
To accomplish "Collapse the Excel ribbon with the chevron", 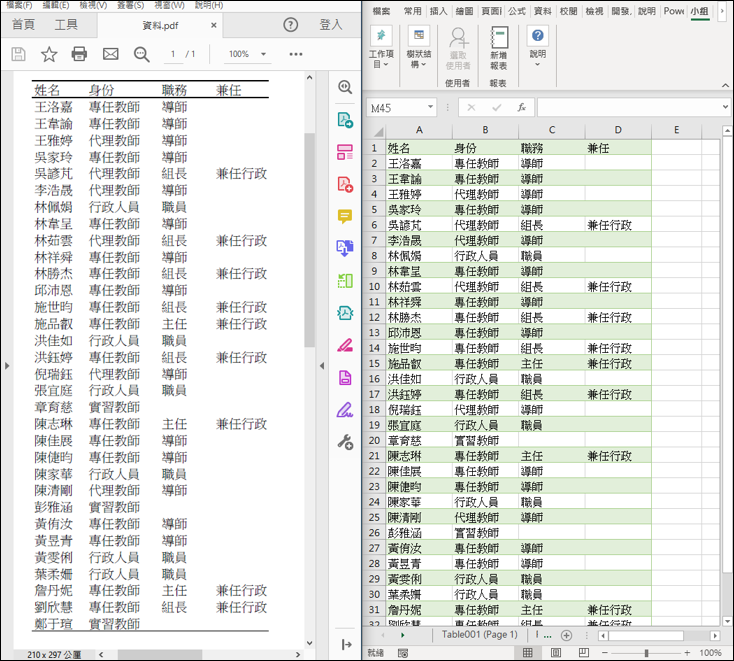I will click(725, 85).
